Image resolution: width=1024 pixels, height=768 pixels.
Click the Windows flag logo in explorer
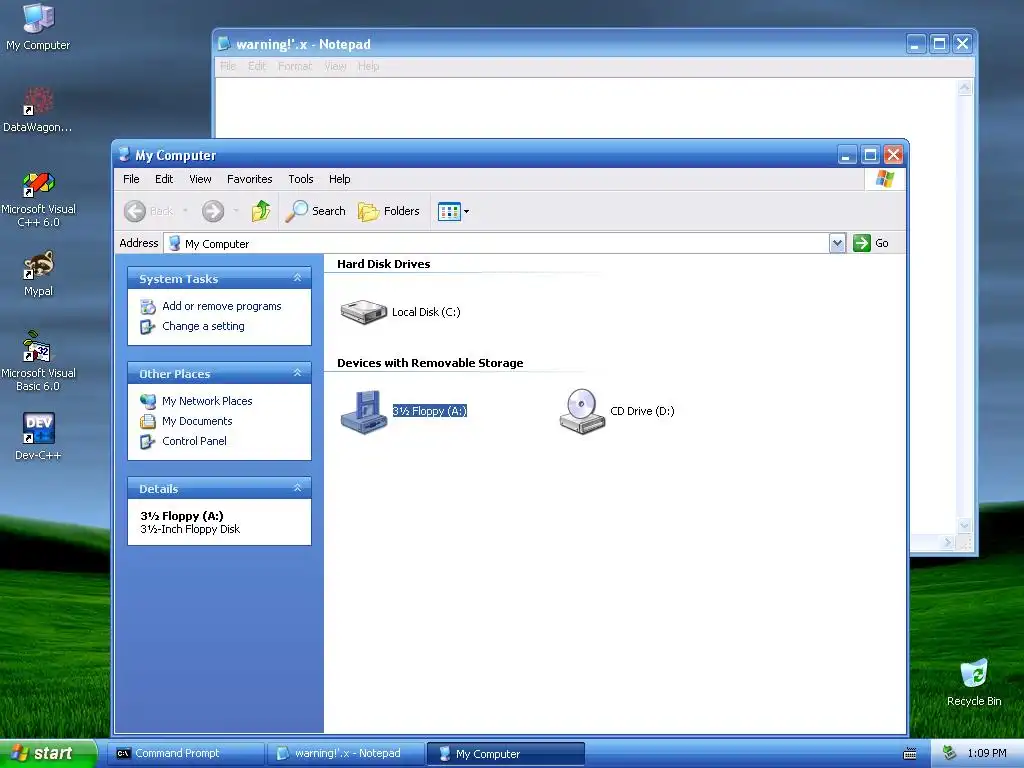click(x=885, y=179)
